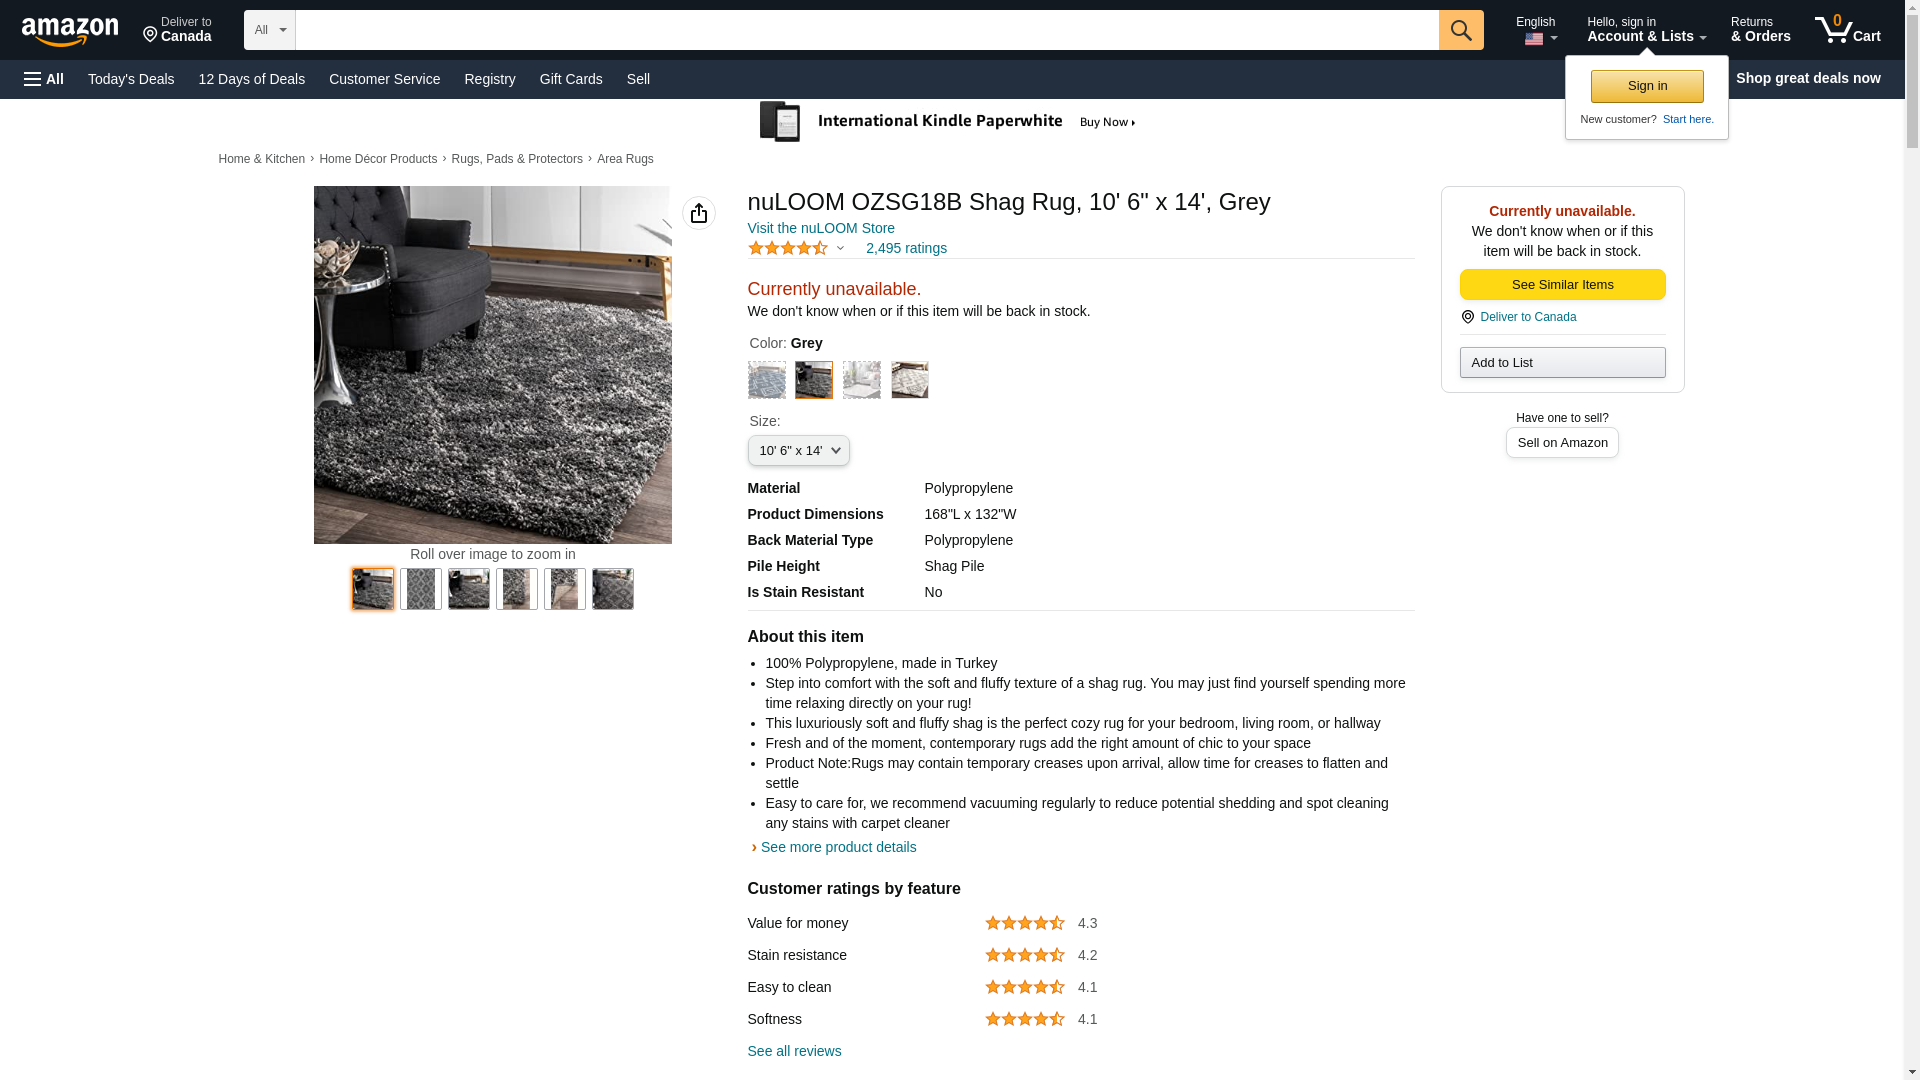Open the size dropdown 10' 6" x 14'
Viewport: 1920px width, 1080px height.
(x=798, y=451)
